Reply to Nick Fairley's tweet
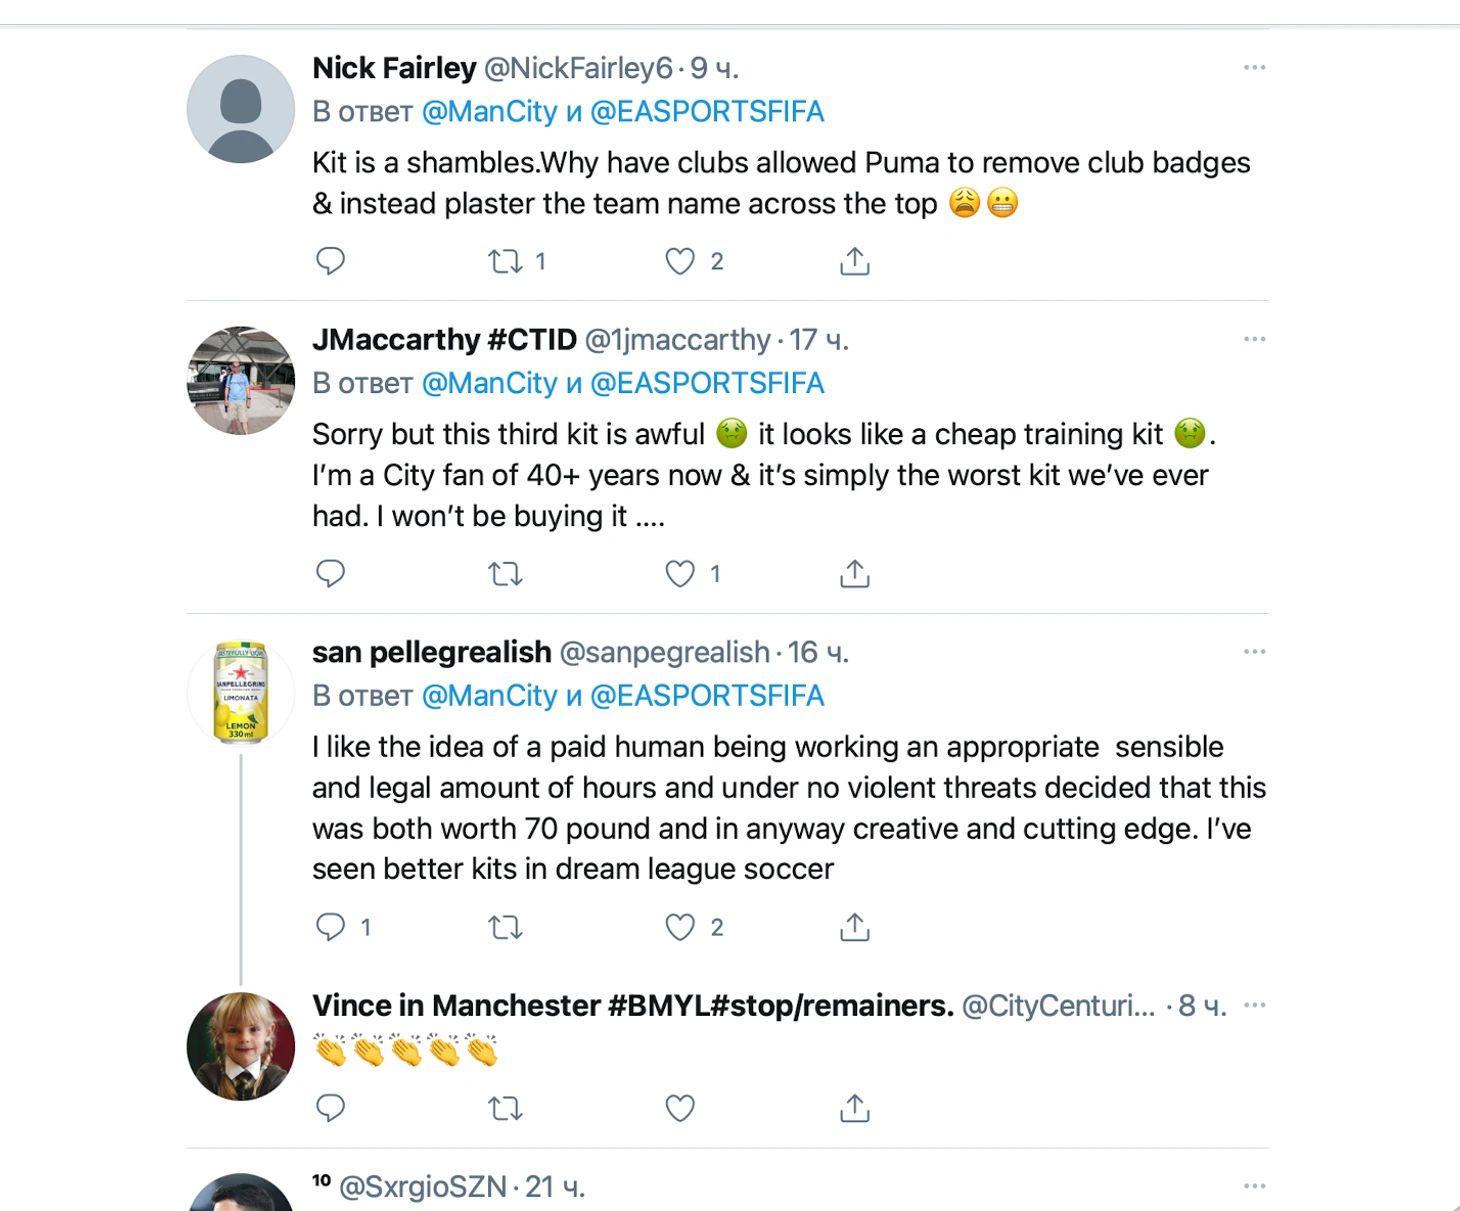Viewport: 1460px width, 1211px height. click(330, 261)
